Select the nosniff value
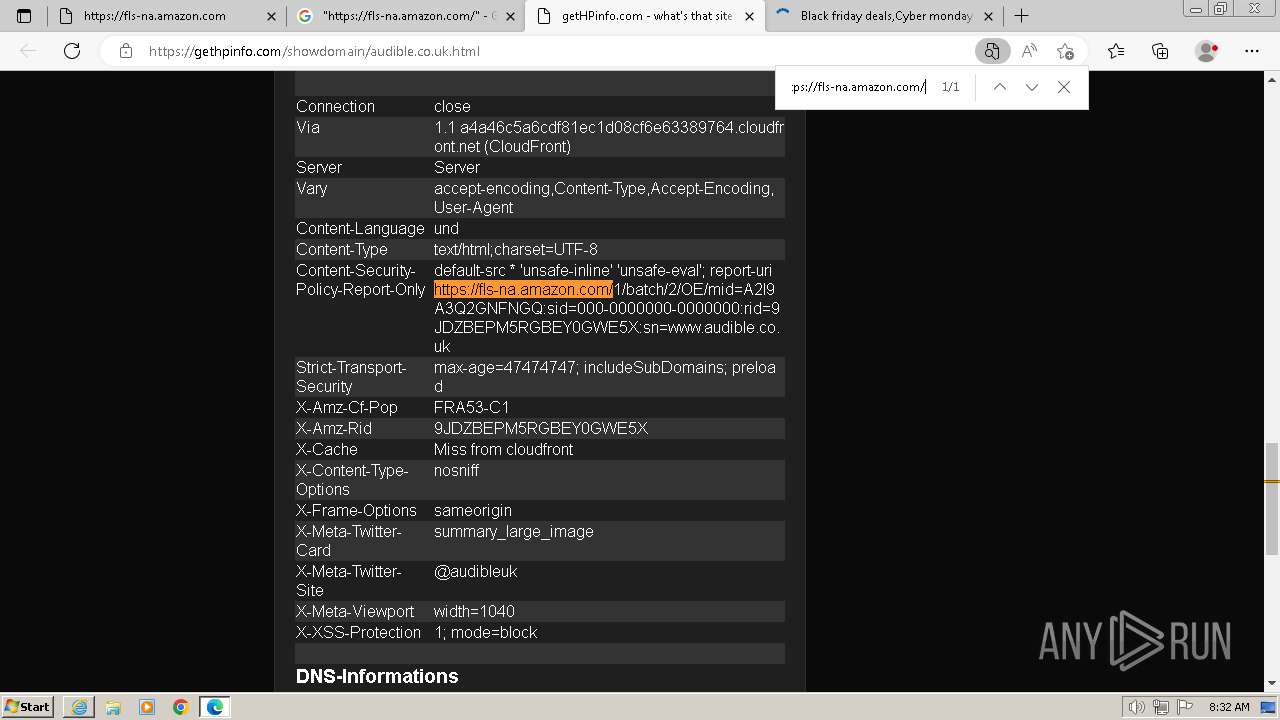The image size is (1280, 720). pyautogui.click(x=456, y=470)
